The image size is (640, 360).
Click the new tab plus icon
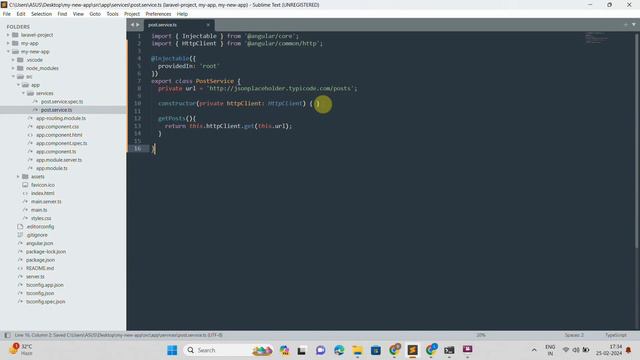point(626,25)
